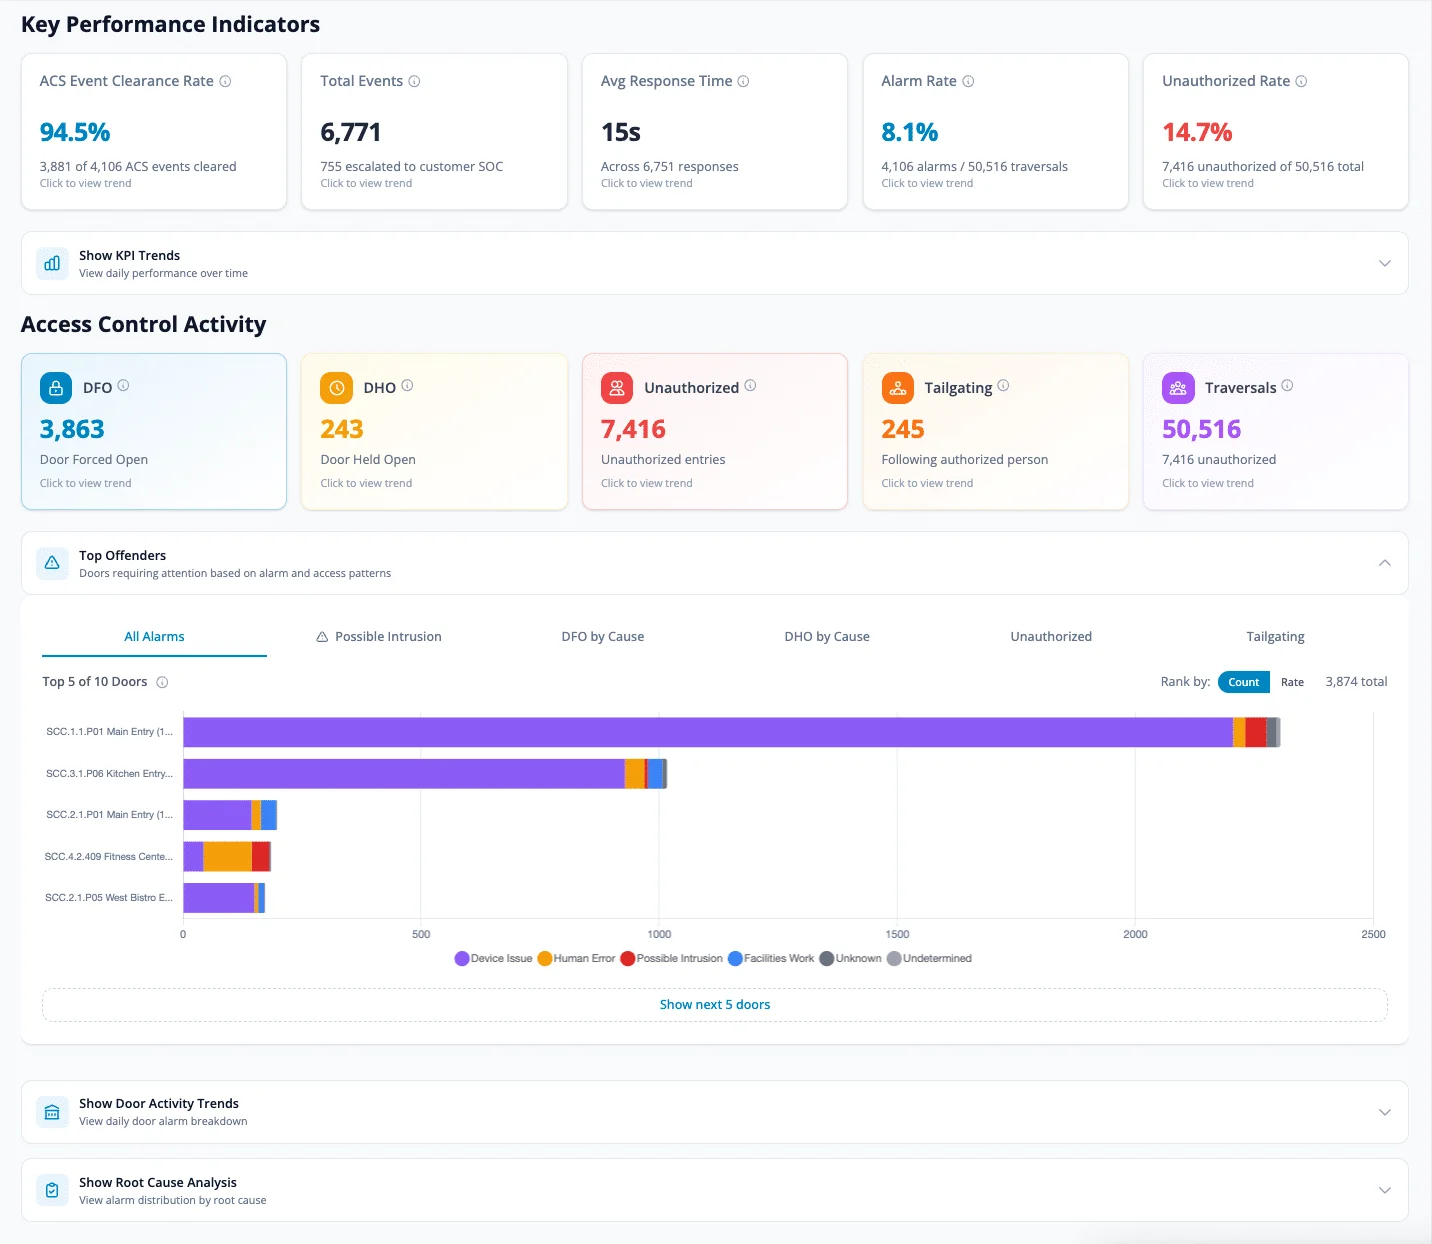Open the Traversals 50,516 card
Viewport: 1432px width, 1244px height.
[1276, 432]
